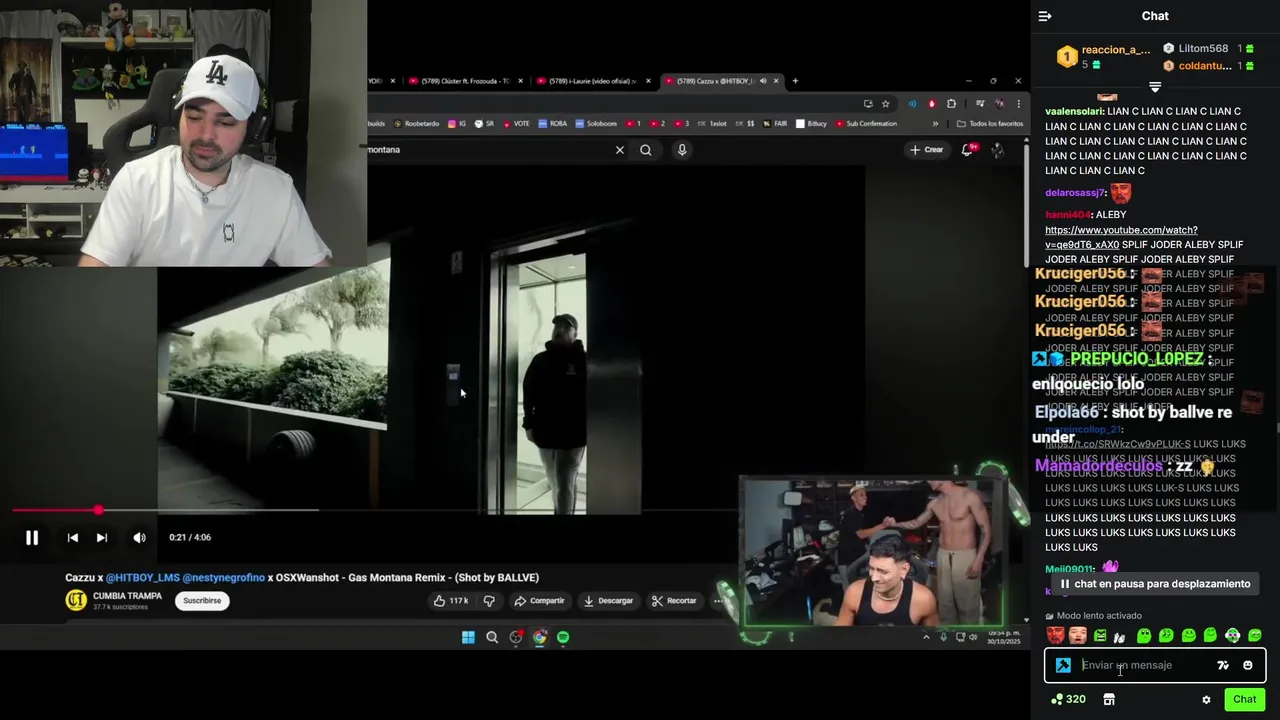Open the @HITBOY_LMS link in the title

click(141, 577)
